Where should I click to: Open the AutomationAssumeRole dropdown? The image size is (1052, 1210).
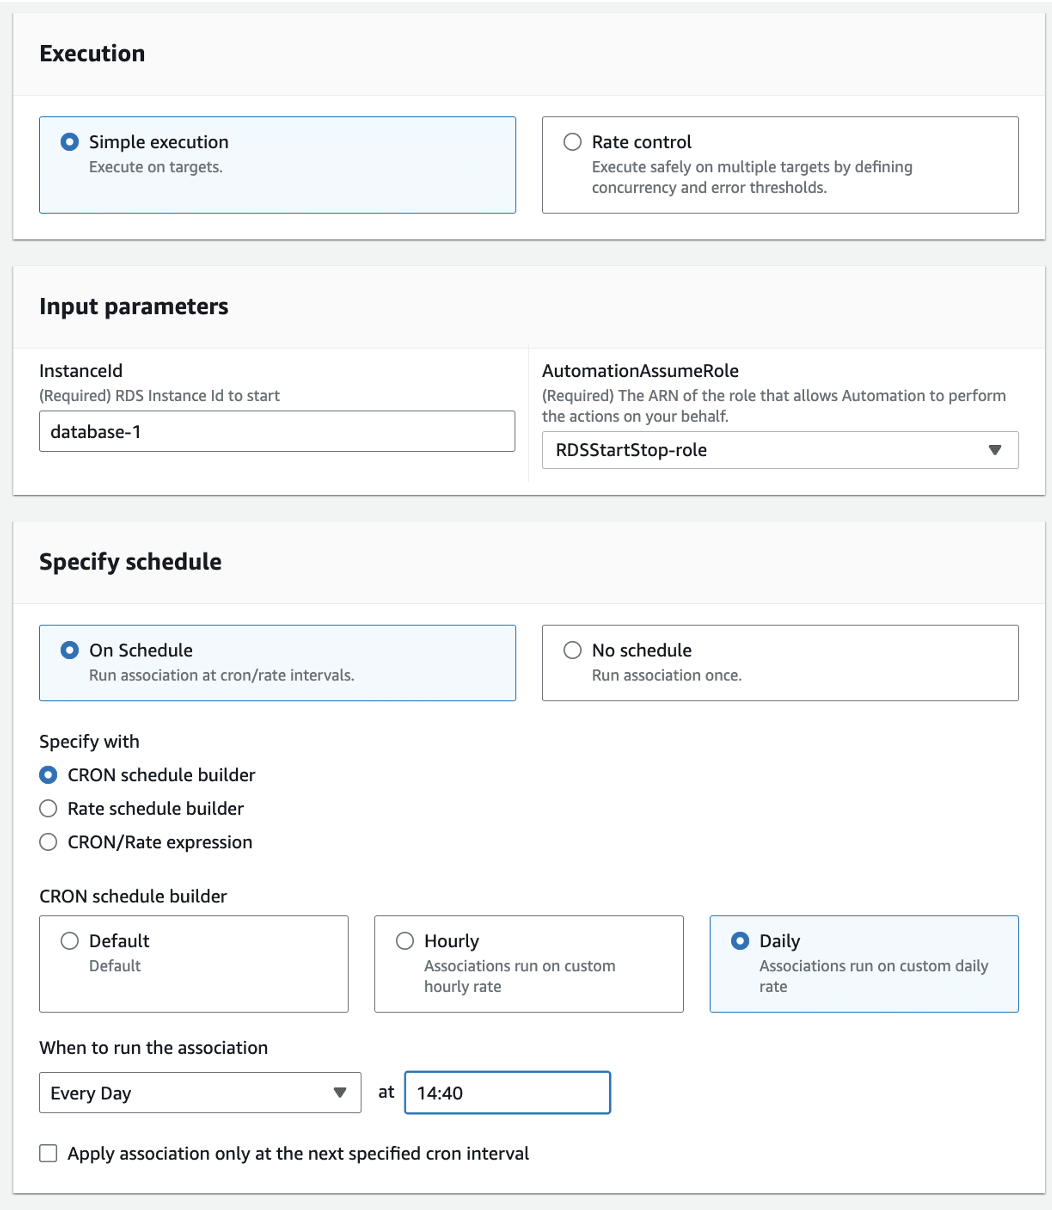[x=780, y=450]
